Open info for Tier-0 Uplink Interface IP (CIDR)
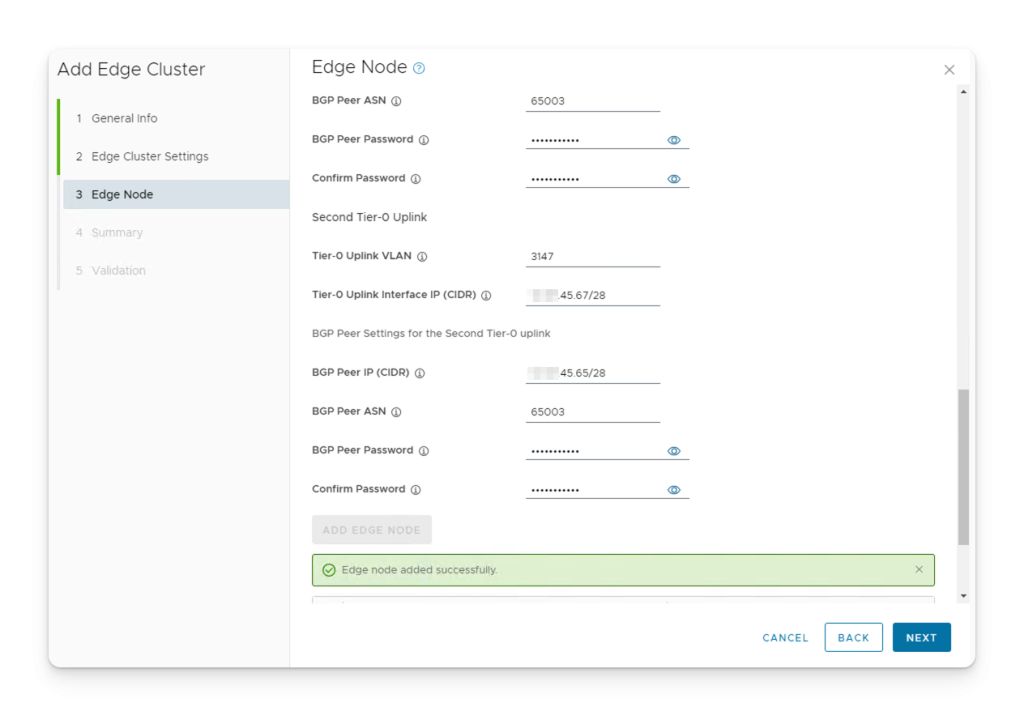The width and height of the screenshot is (1024, 716). click(486, 295)
